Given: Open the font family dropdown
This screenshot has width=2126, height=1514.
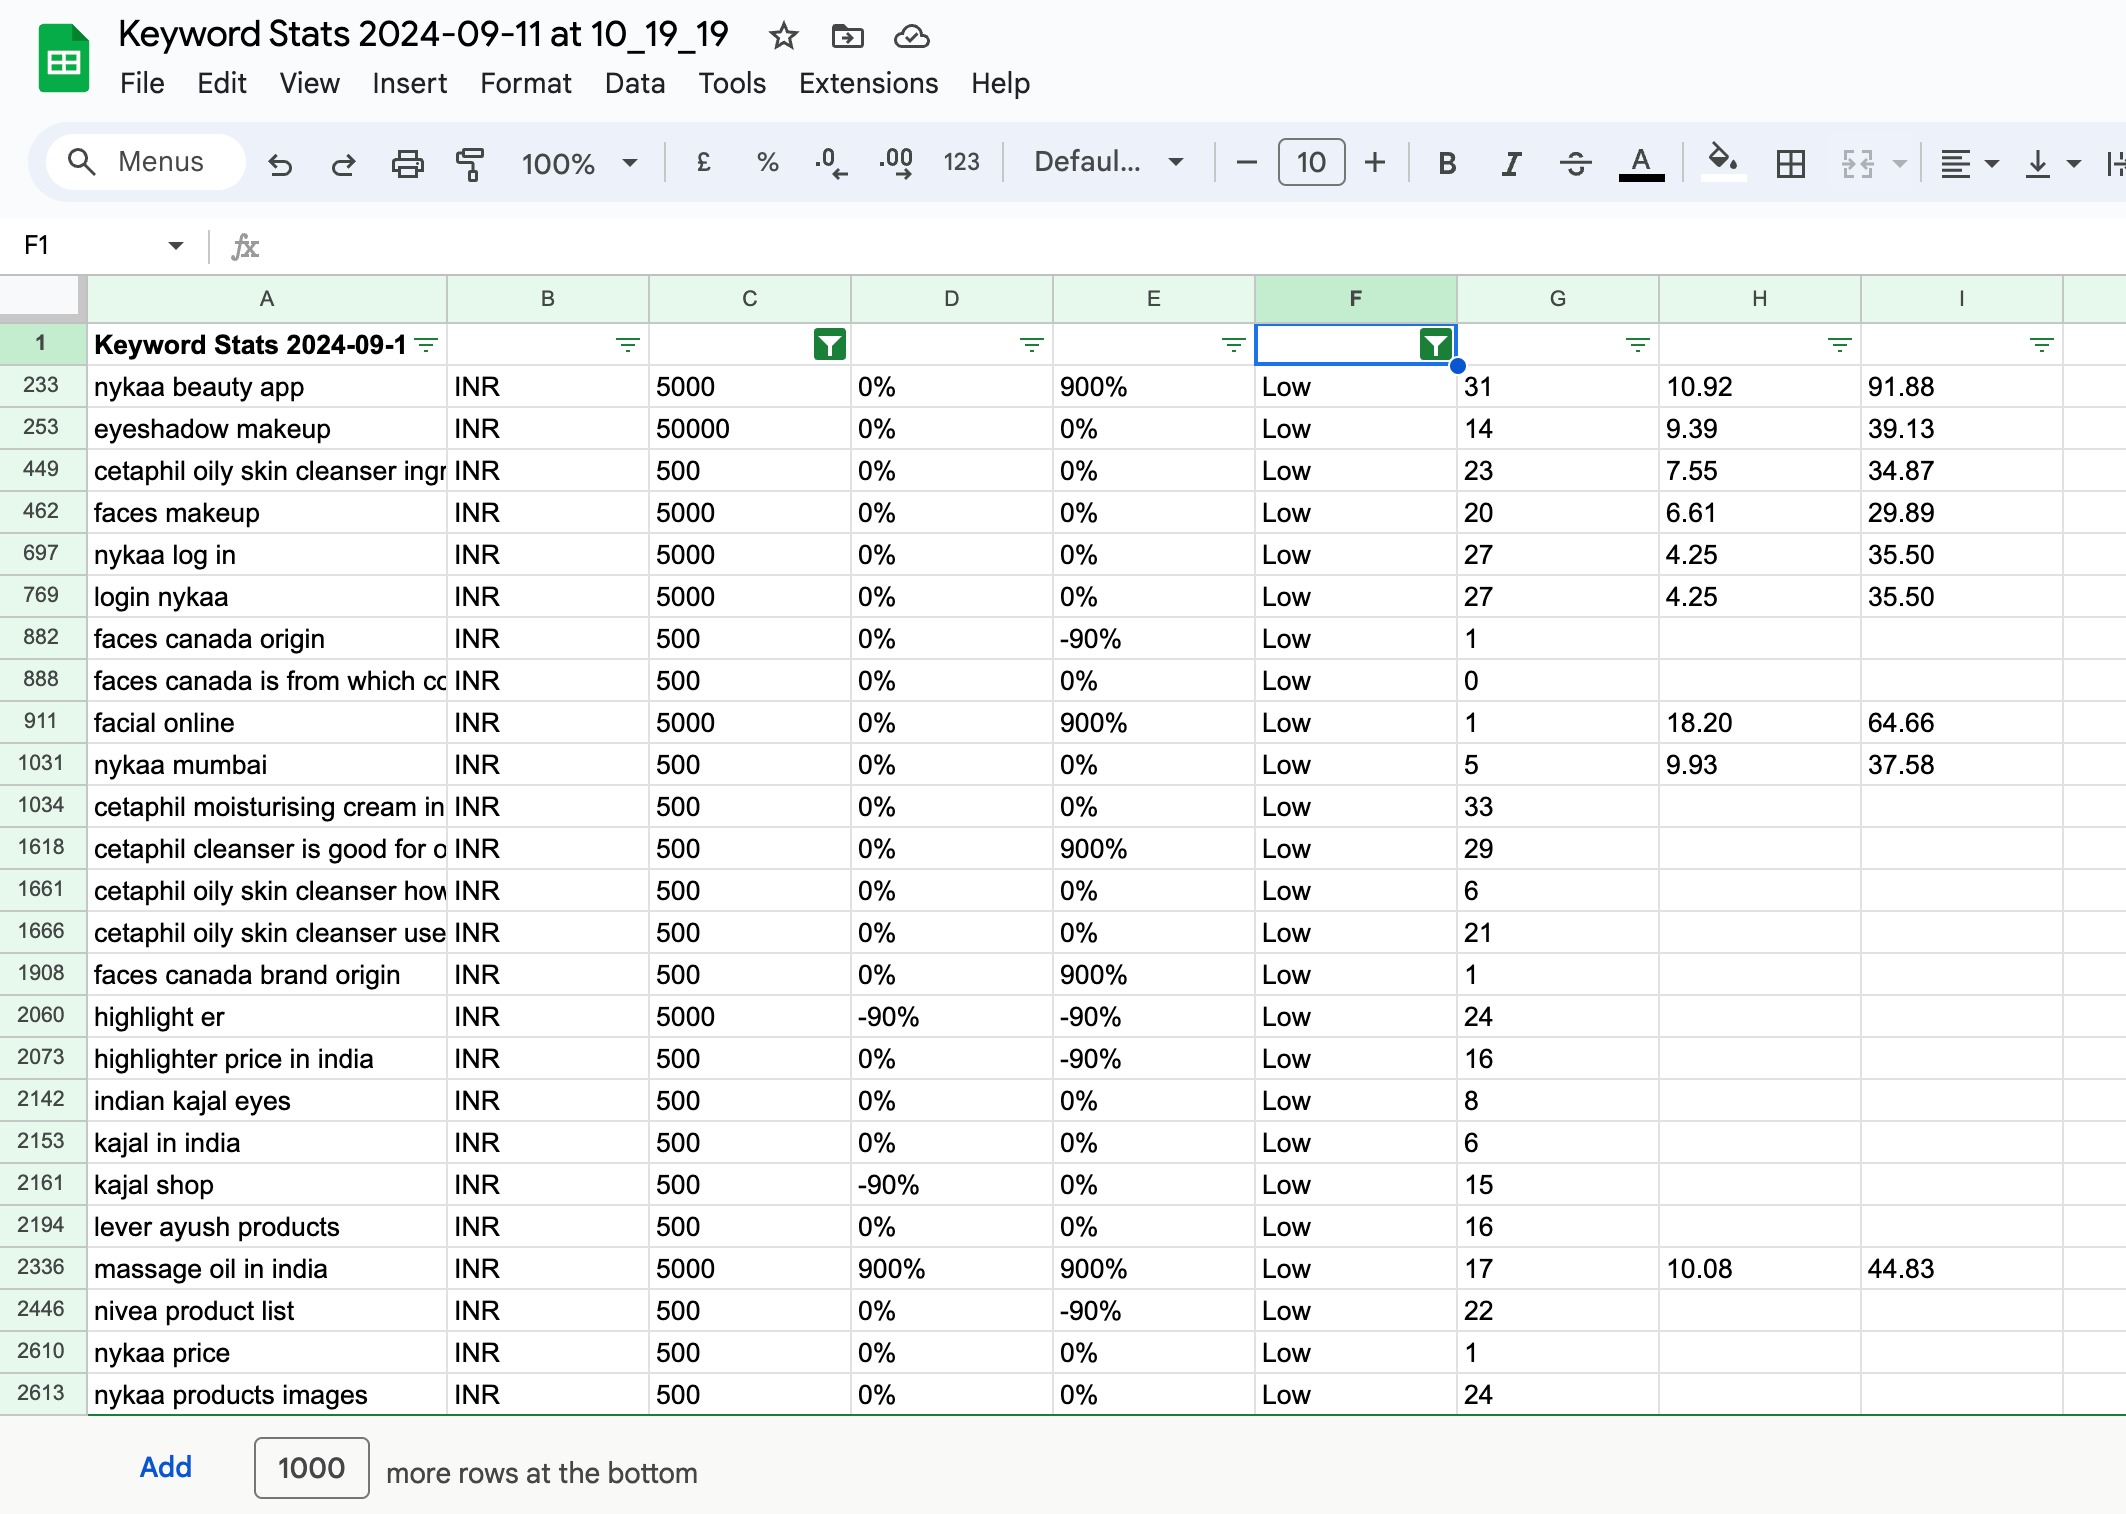Looking at the screenshot, I should point(1108,162).
